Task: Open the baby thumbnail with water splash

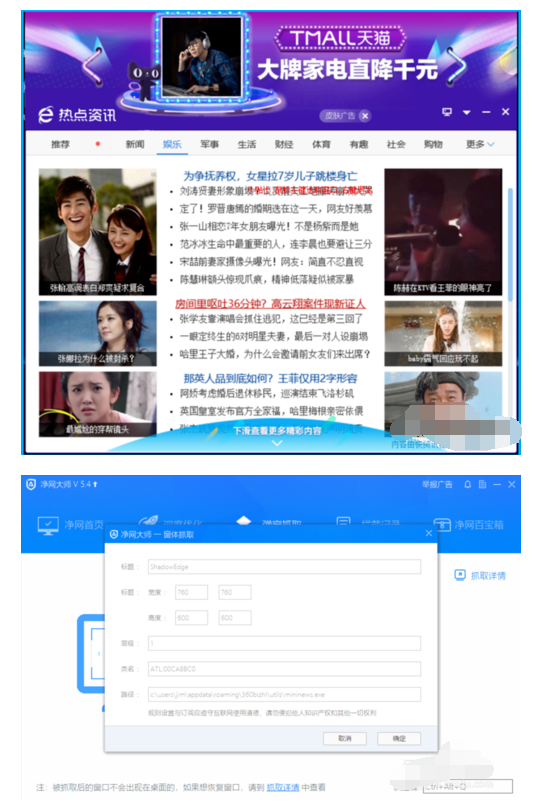Action: click(443, 333)
